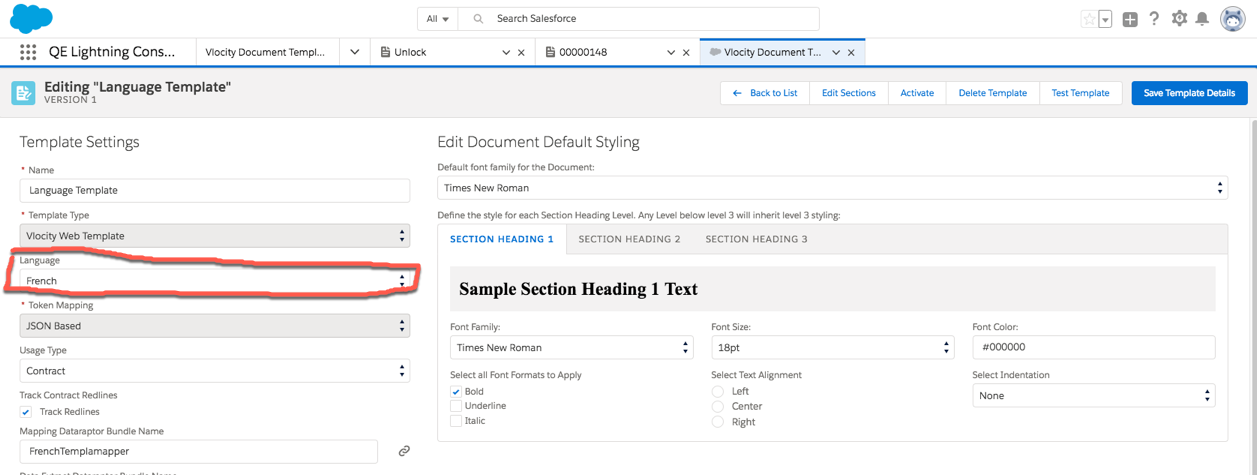Open the notifications bell icon
The image size is (1257, 475).
[x=1202, y=19]
